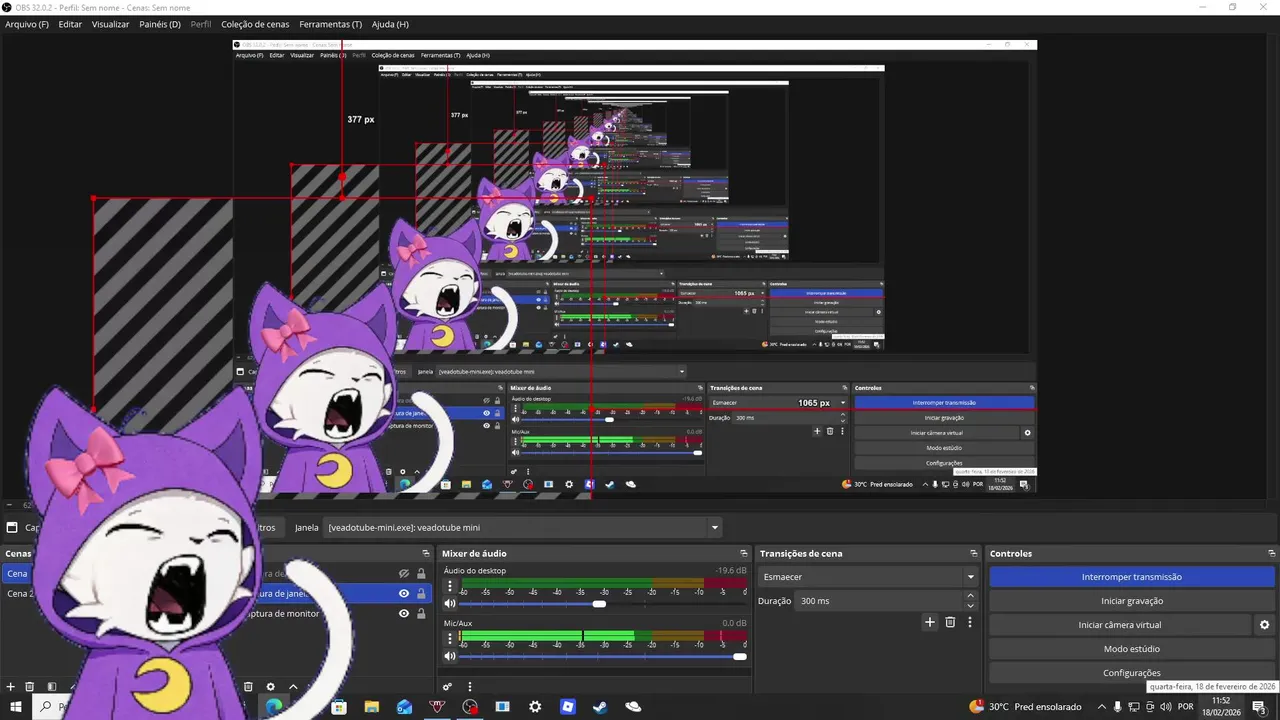Open Áudio do desktop options three-dots
This screenshot has width=1280, height=720.
pos(450,588)
